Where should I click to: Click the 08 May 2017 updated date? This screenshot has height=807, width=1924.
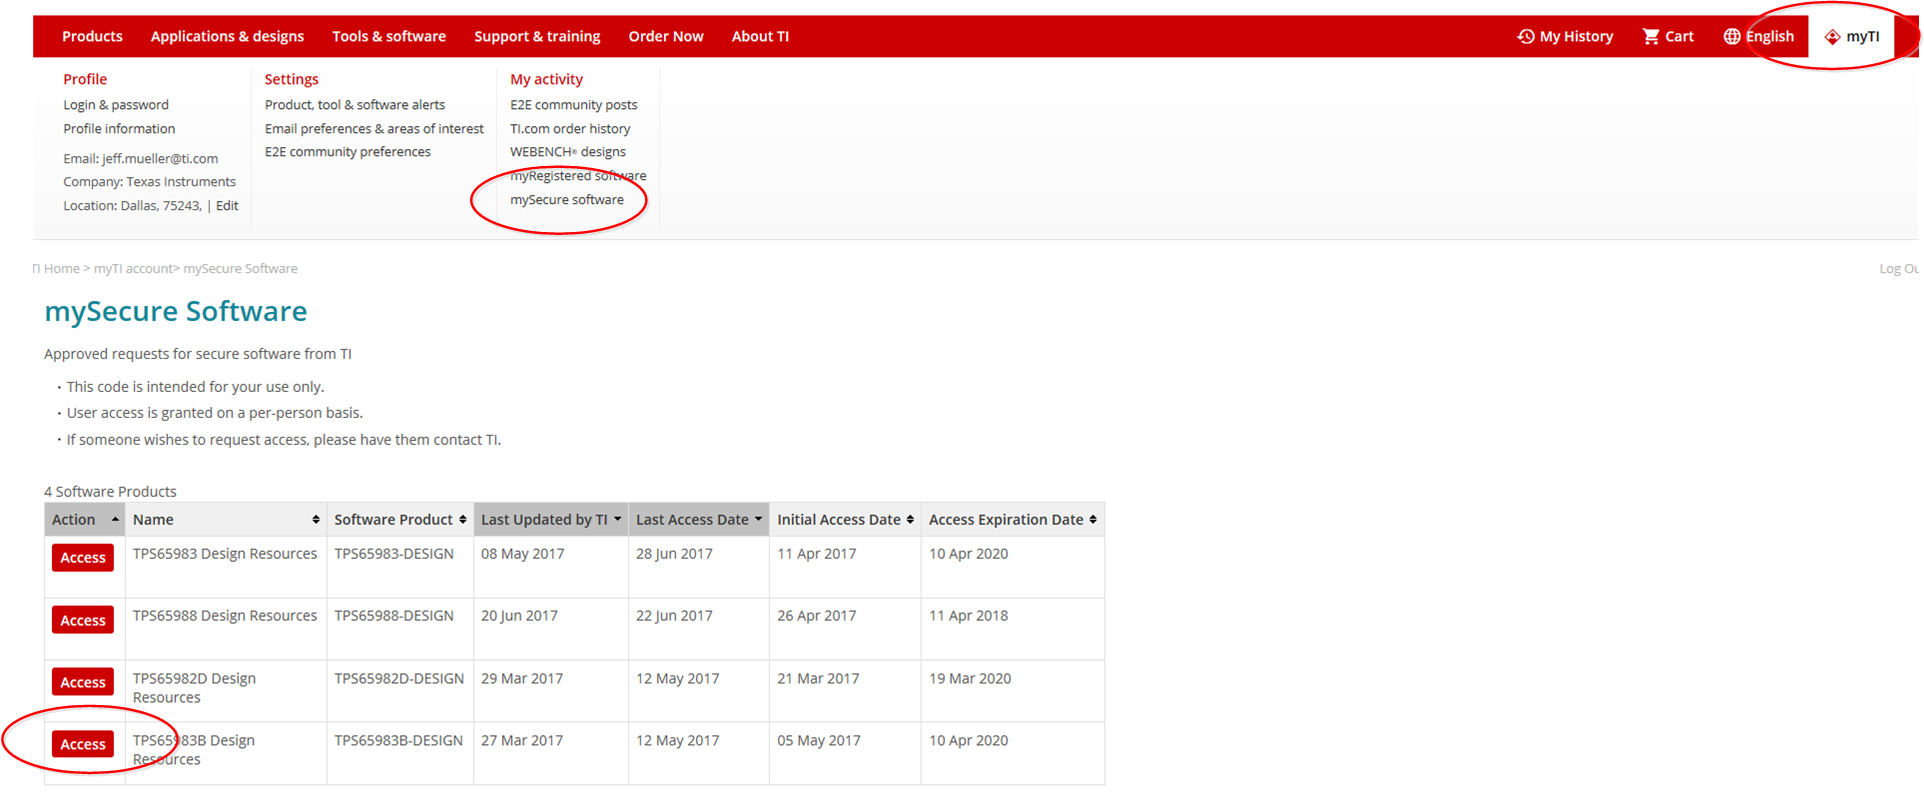point(522,554)
